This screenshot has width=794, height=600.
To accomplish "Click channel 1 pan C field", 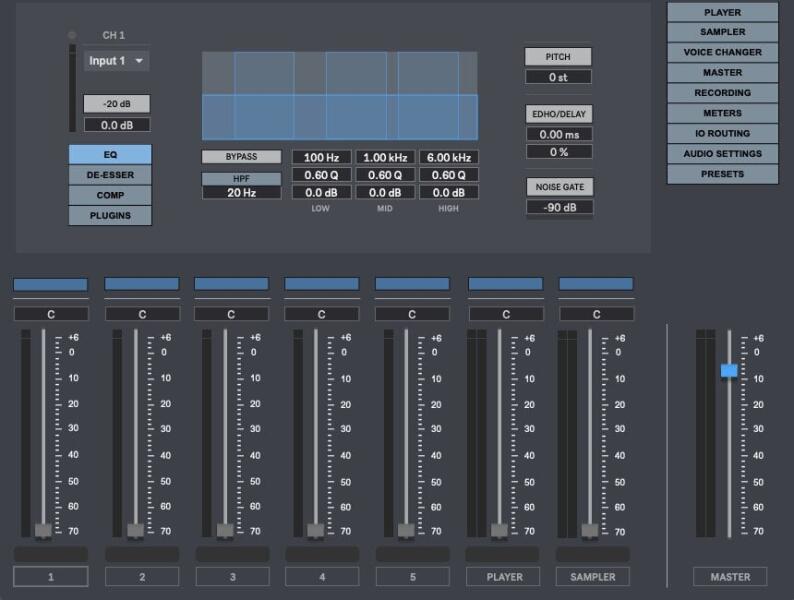I will click(x=51, y=314).
